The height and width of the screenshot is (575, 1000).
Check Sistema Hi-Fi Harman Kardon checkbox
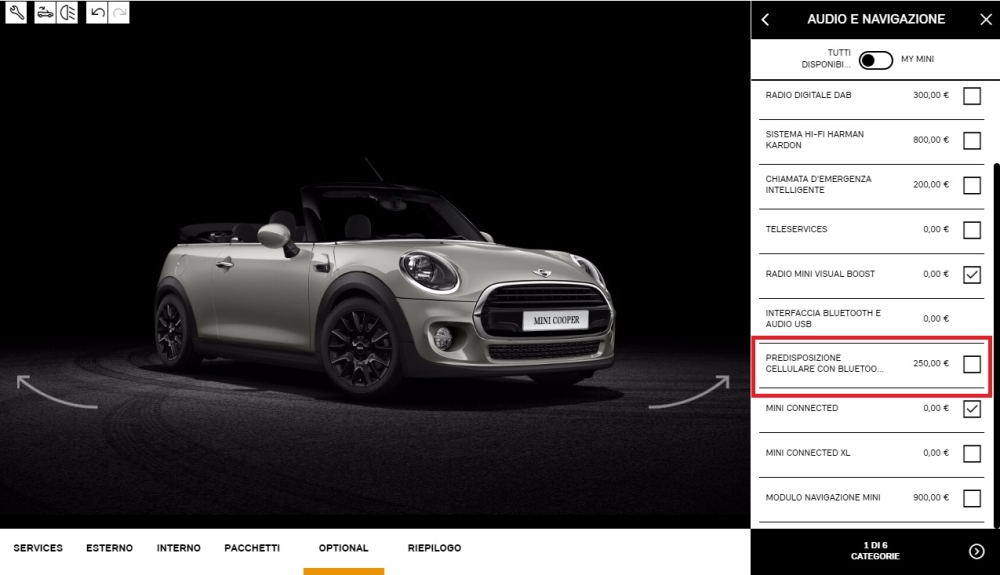(x=972, y=141)
